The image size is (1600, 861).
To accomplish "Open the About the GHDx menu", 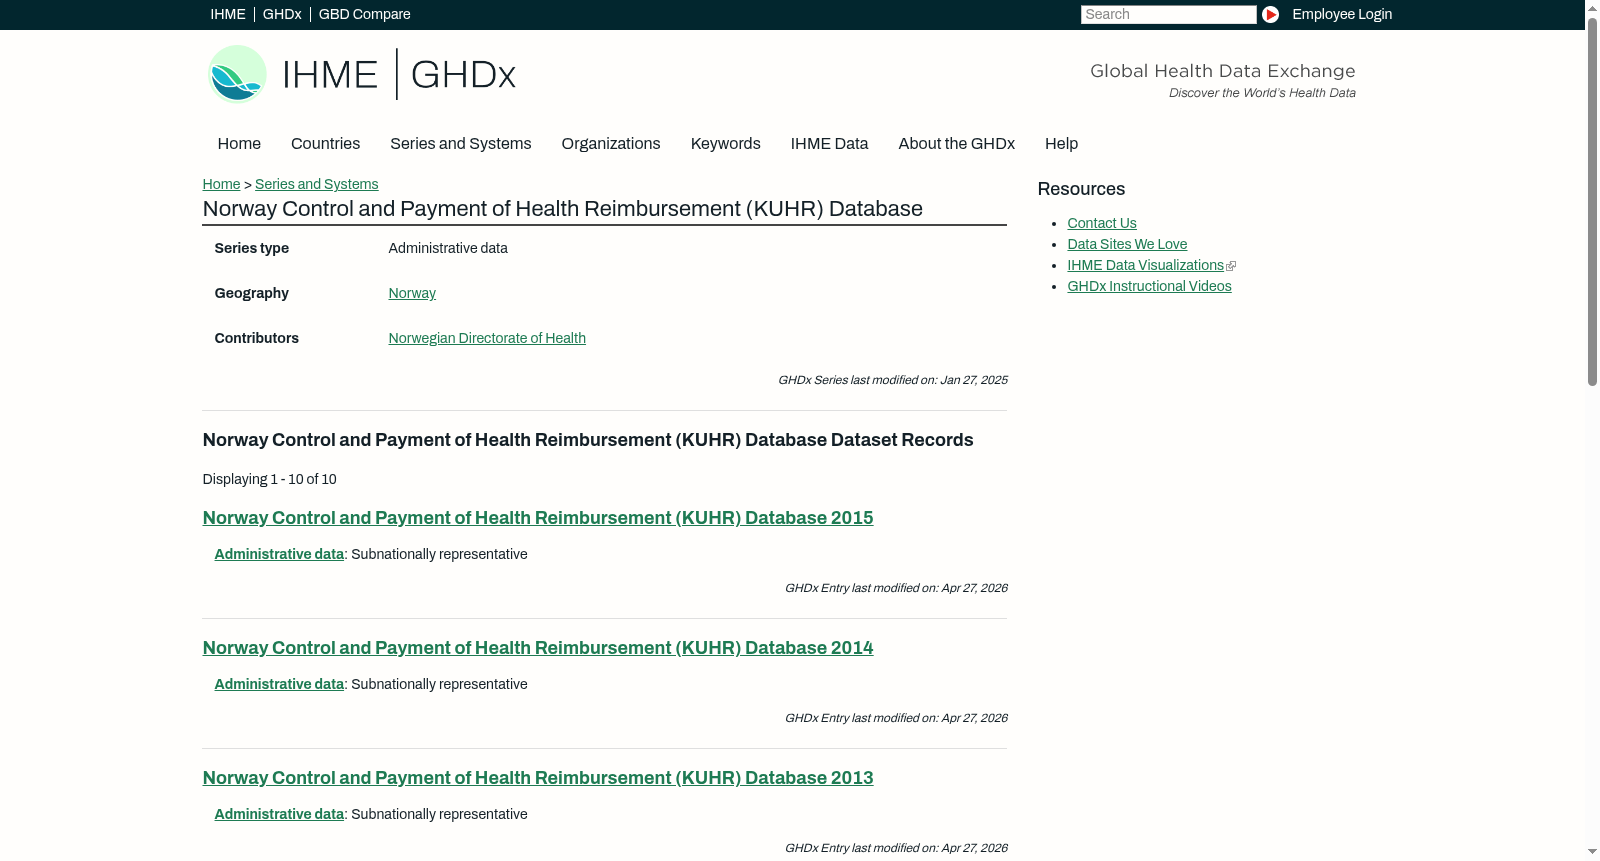I will 956,144.
